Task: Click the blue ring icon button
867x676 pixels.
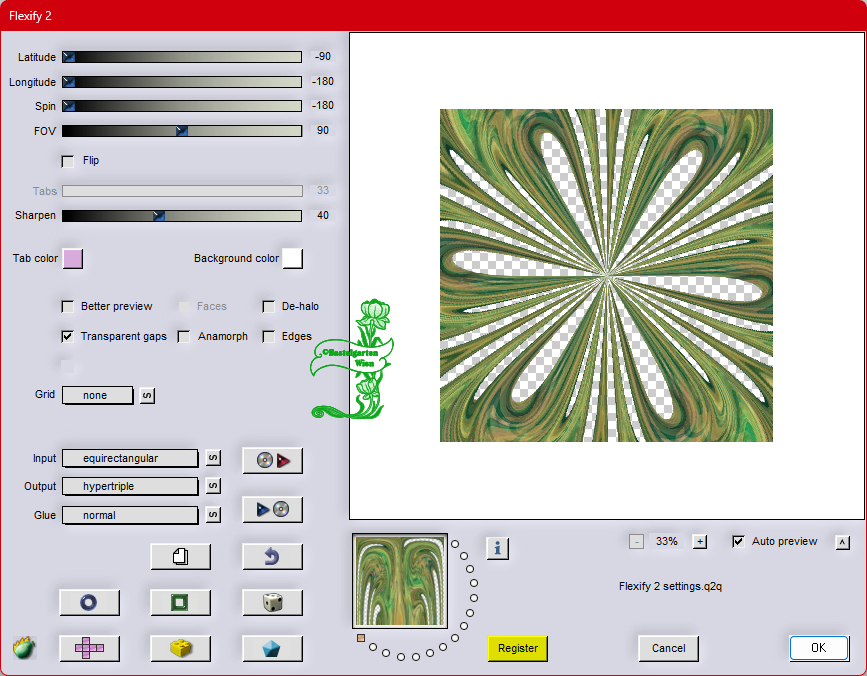Action: click(x=89, y=602)
